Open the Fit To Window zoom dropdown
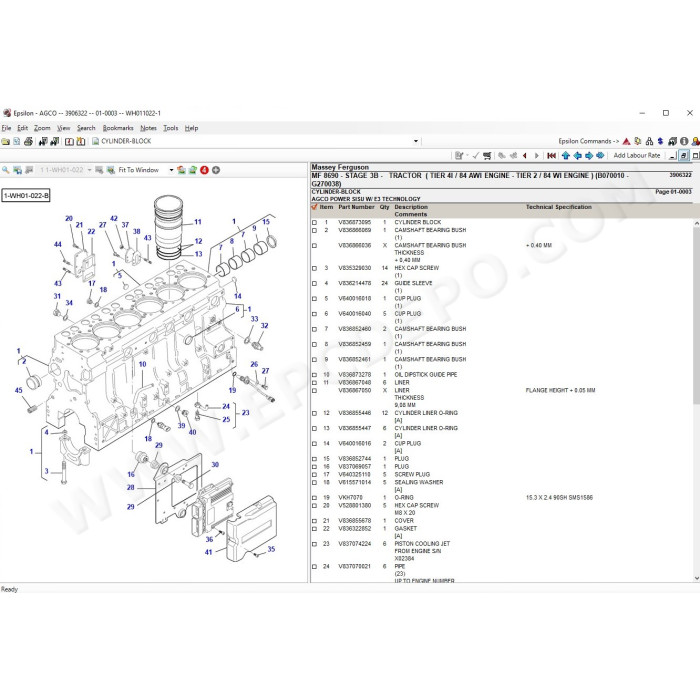Image resolution: width=700 pixels, height=700 pixels. [171, 170]
